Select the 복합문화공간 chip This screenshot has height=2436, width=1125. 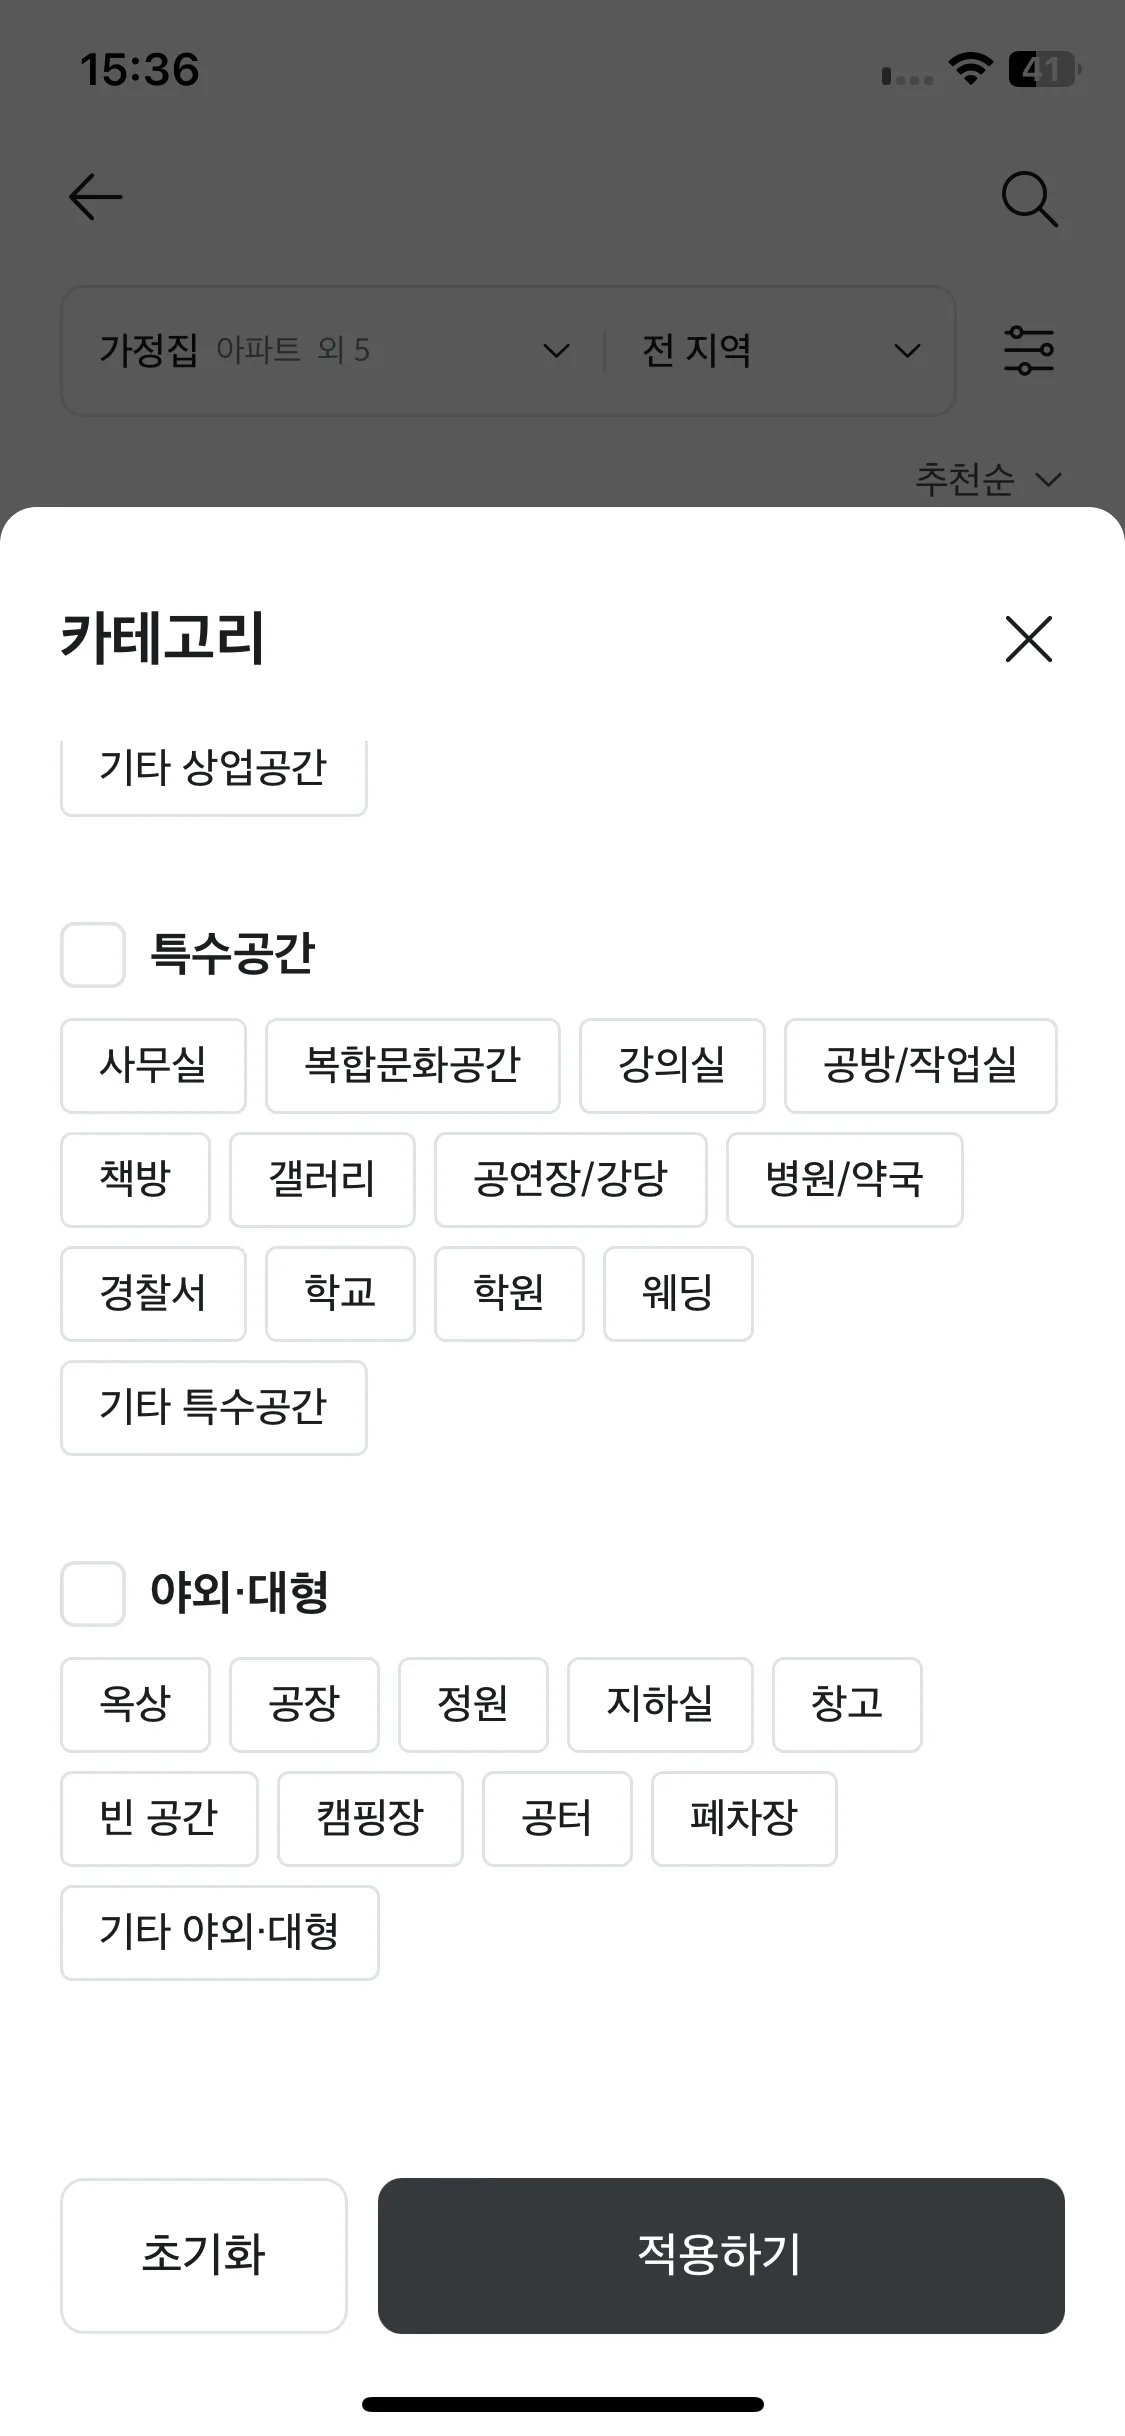[x=413, y=1066]
